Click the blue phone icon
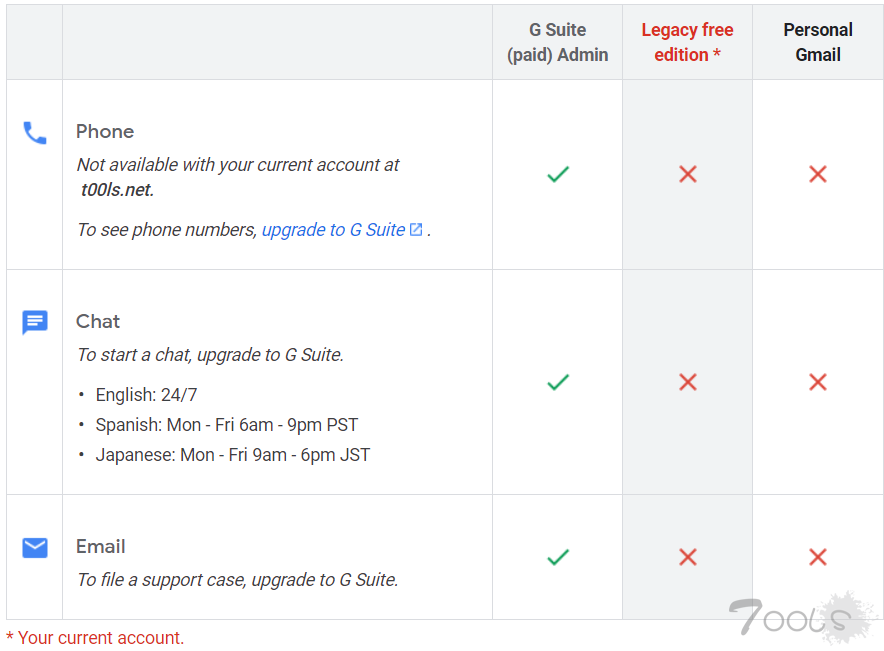884x651 pixels. (35, 133)
